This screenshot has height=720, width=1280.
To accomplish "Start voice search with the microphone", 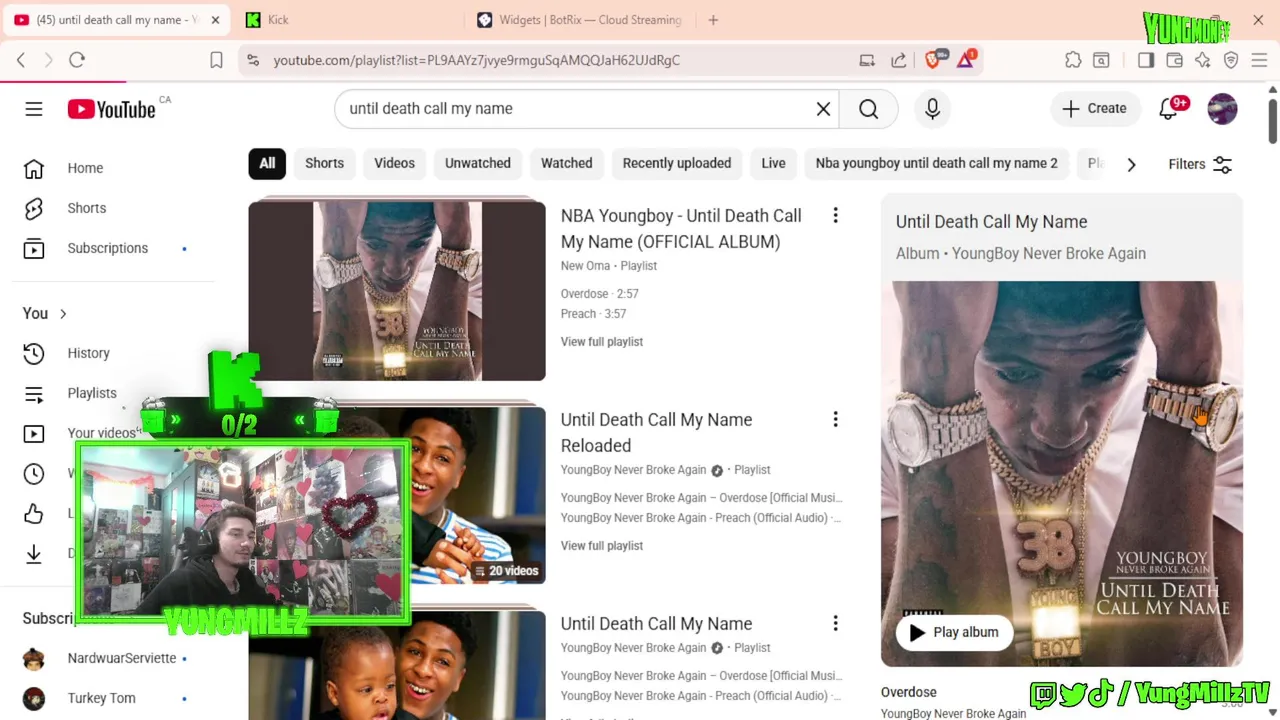I will pos(932,109).
